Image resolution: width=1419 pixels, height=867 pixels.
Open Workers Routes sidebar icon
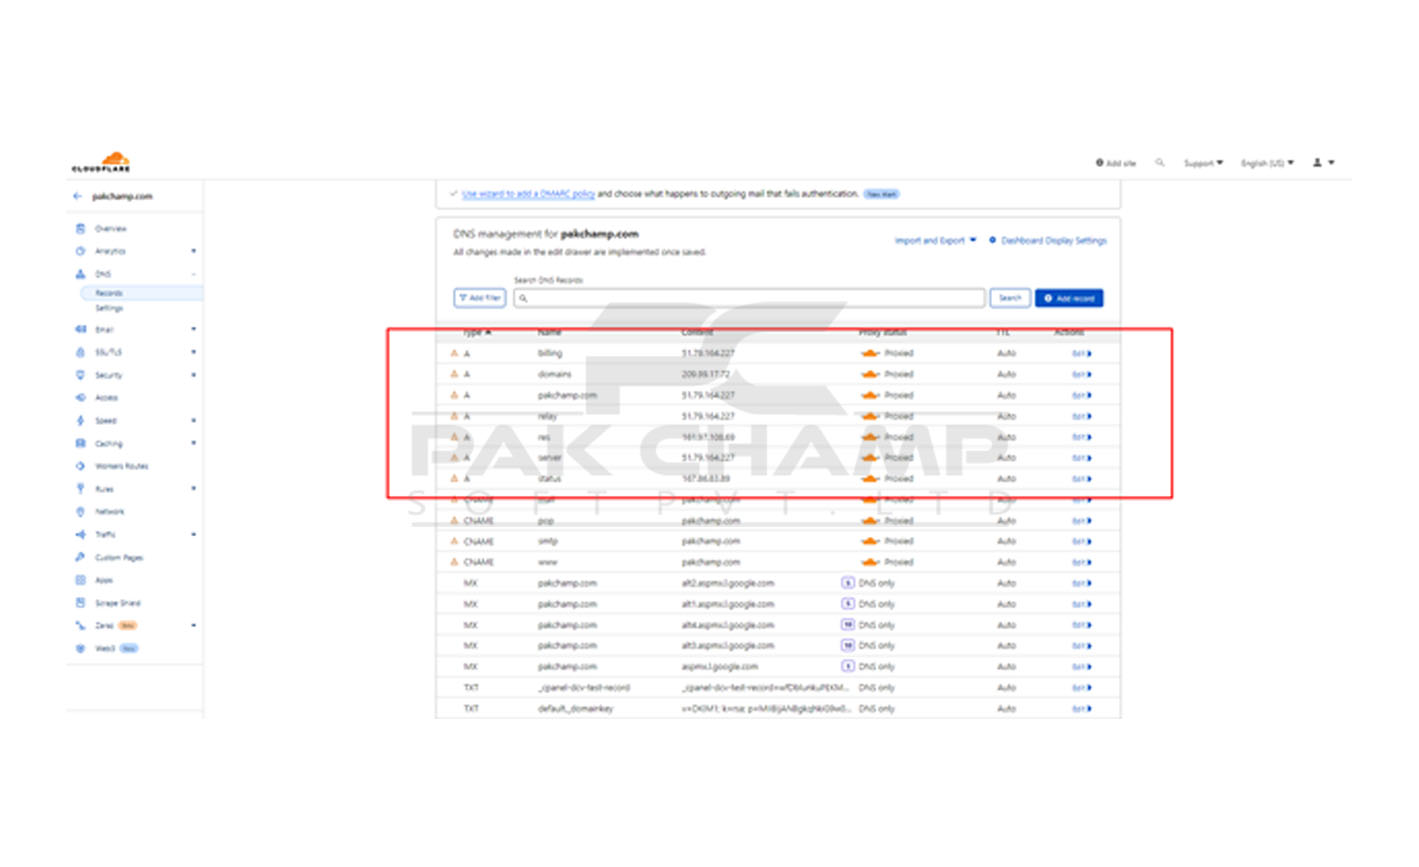(80, 466)
